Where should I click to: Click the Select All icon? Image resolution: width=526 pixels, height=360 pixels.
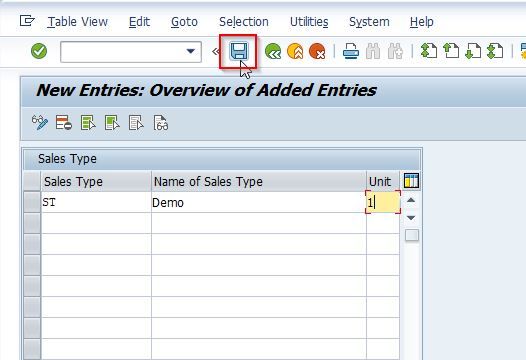pyautogui.click(x=88, y=122)
